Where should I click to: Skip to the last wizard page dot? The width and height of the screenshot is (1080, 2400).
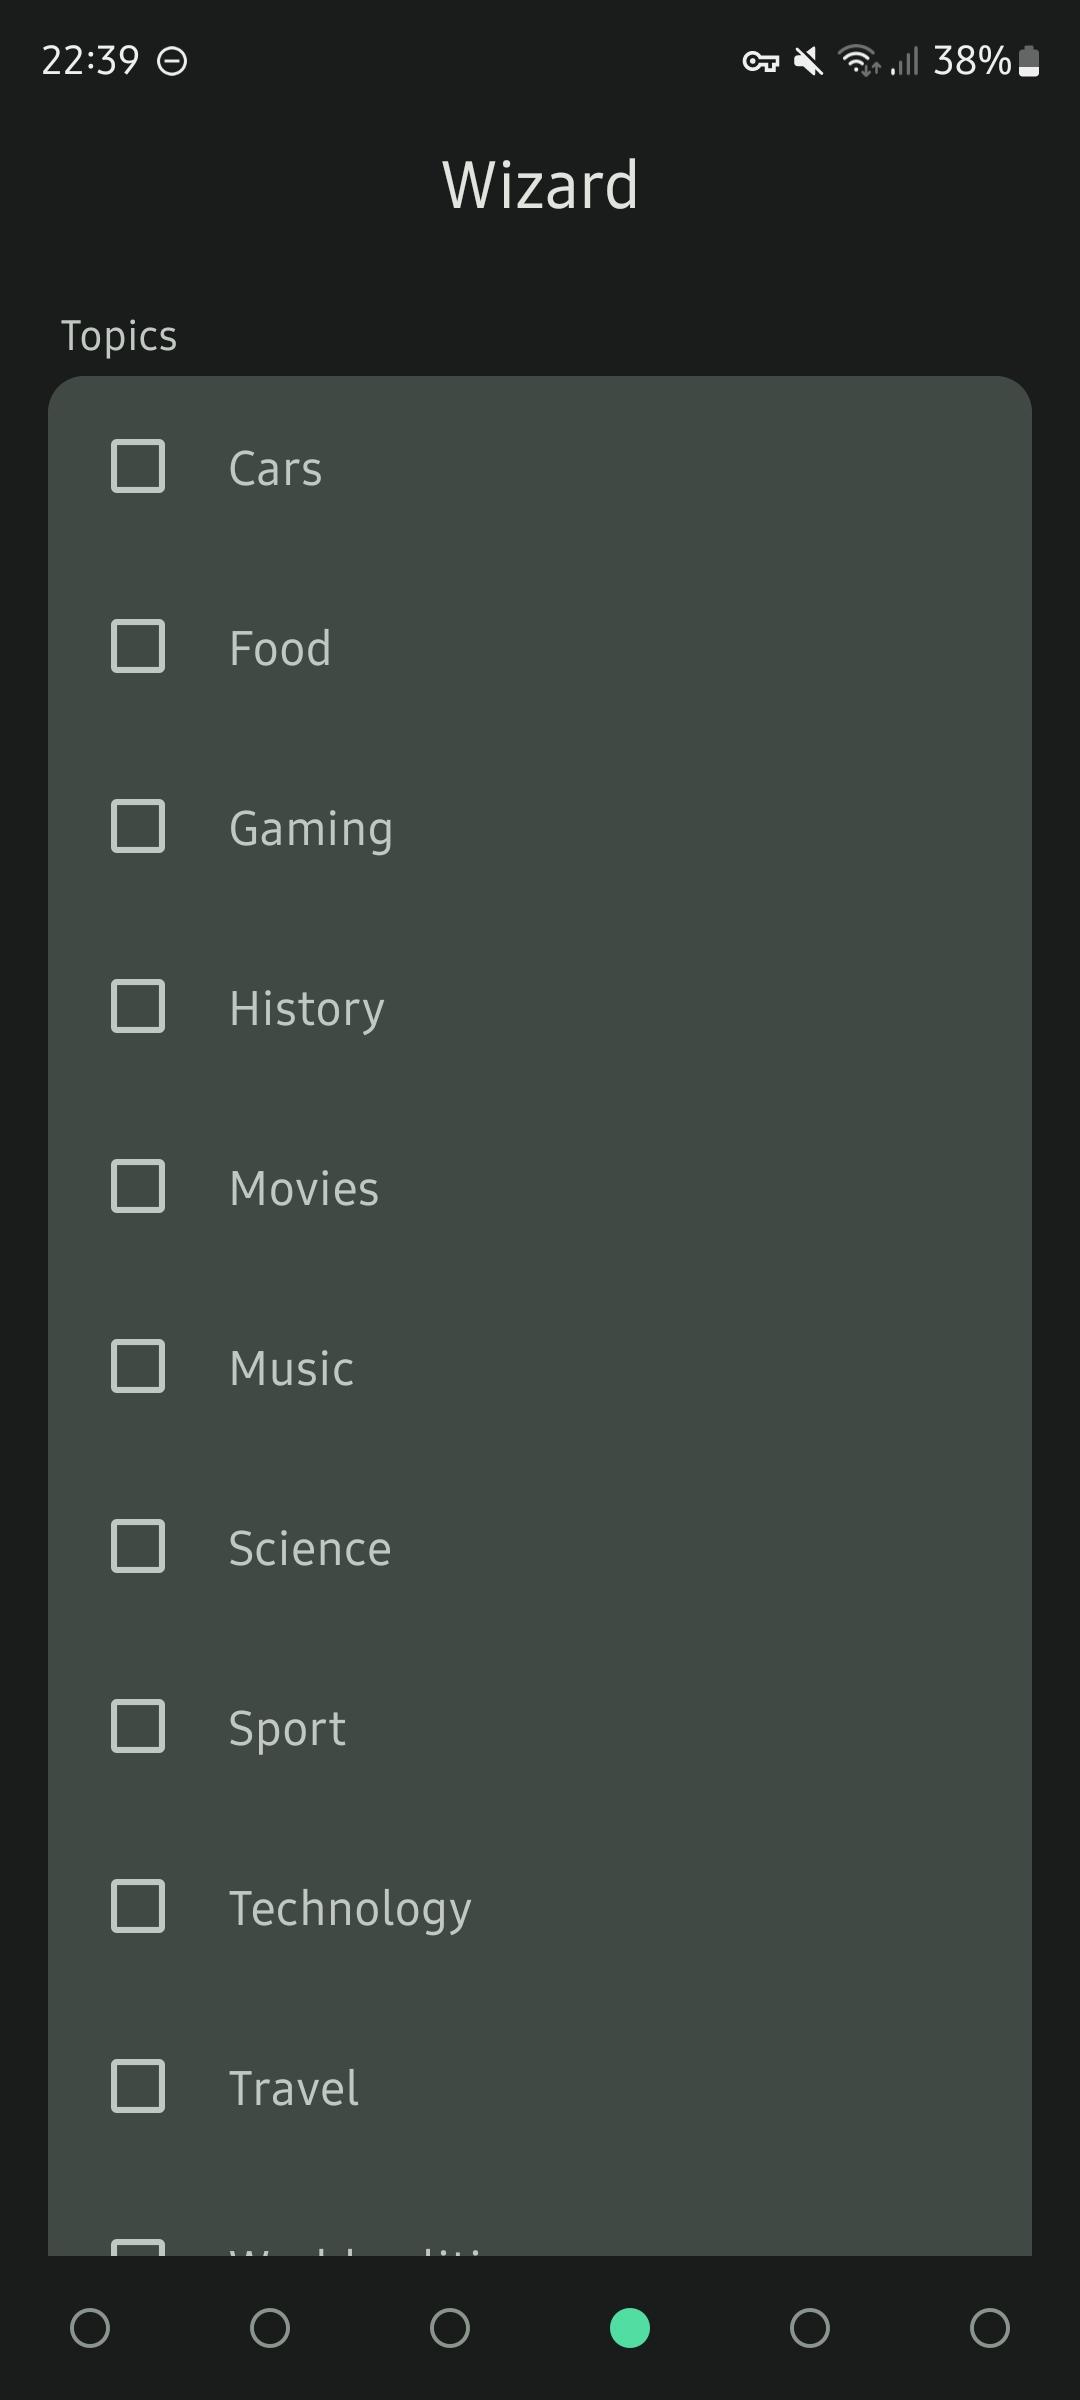coord(990,2328)
